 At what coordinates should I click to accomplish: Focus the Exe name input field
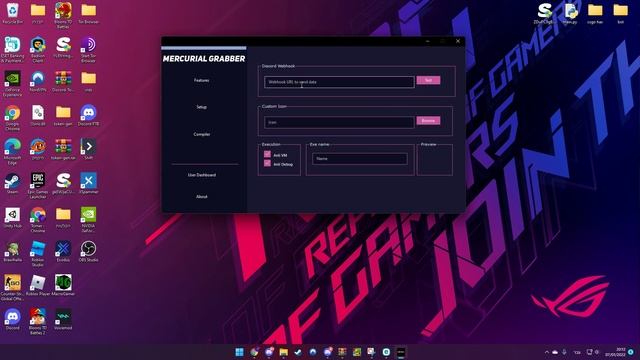pyautogui.click(x=360, y=159)
